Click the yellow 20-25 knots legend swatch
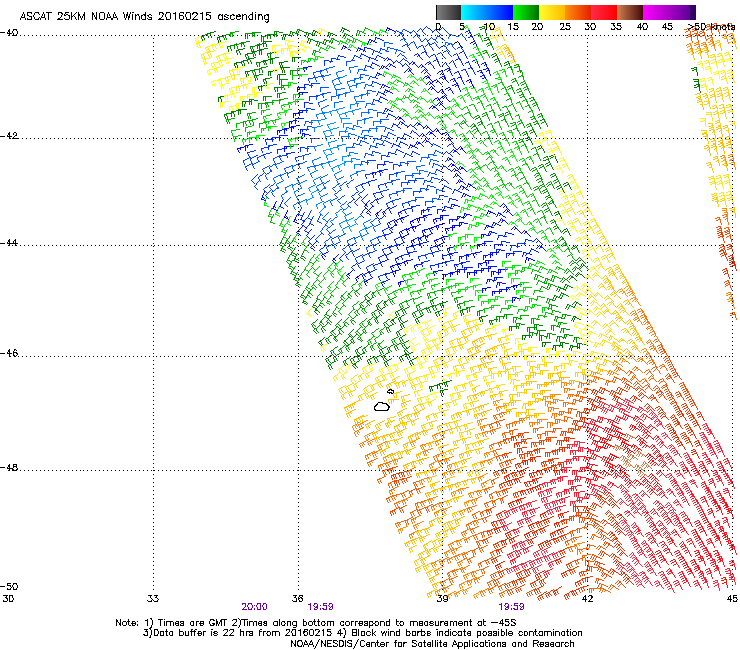 pyautogui.click(x=552, y=12)
